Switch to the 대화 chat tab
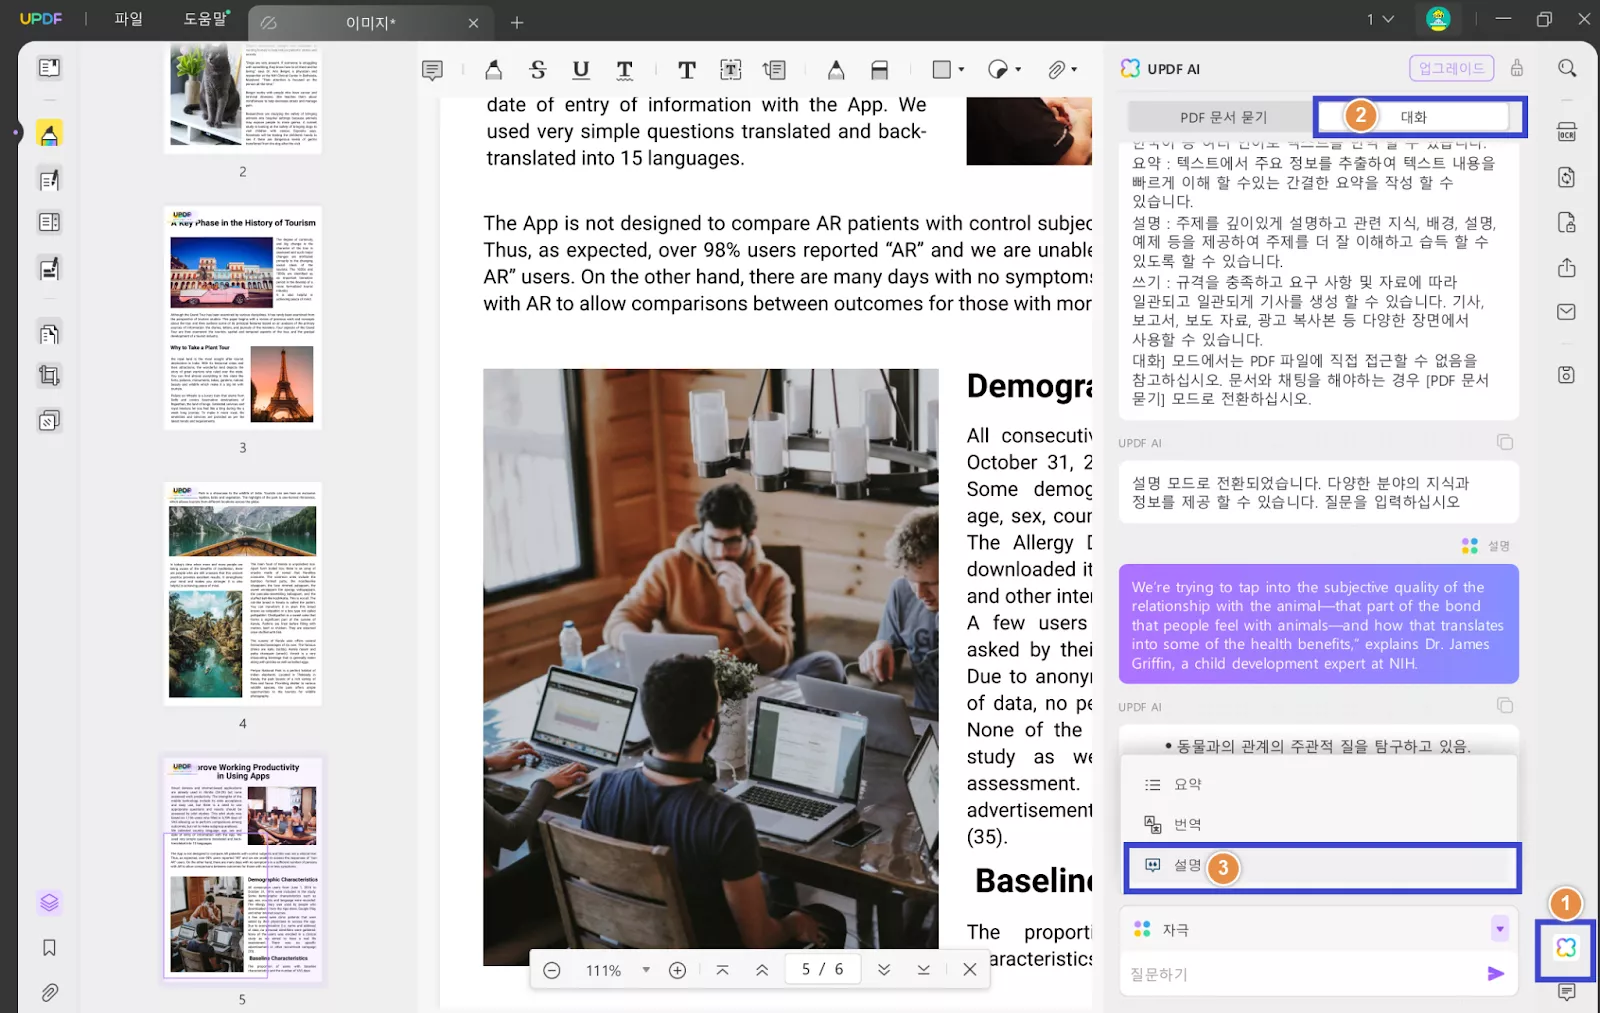 click(x=1413, y=117)
